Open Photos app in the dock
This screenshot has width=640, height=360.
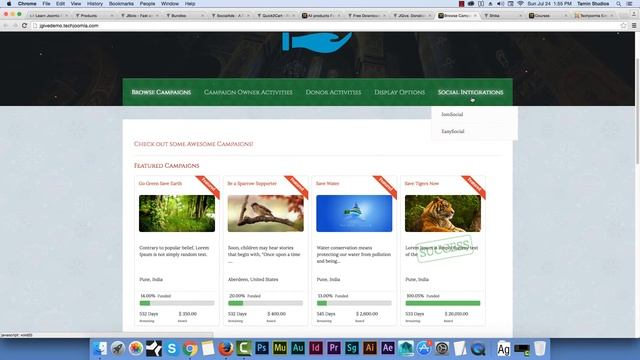(x=136, y=348)
